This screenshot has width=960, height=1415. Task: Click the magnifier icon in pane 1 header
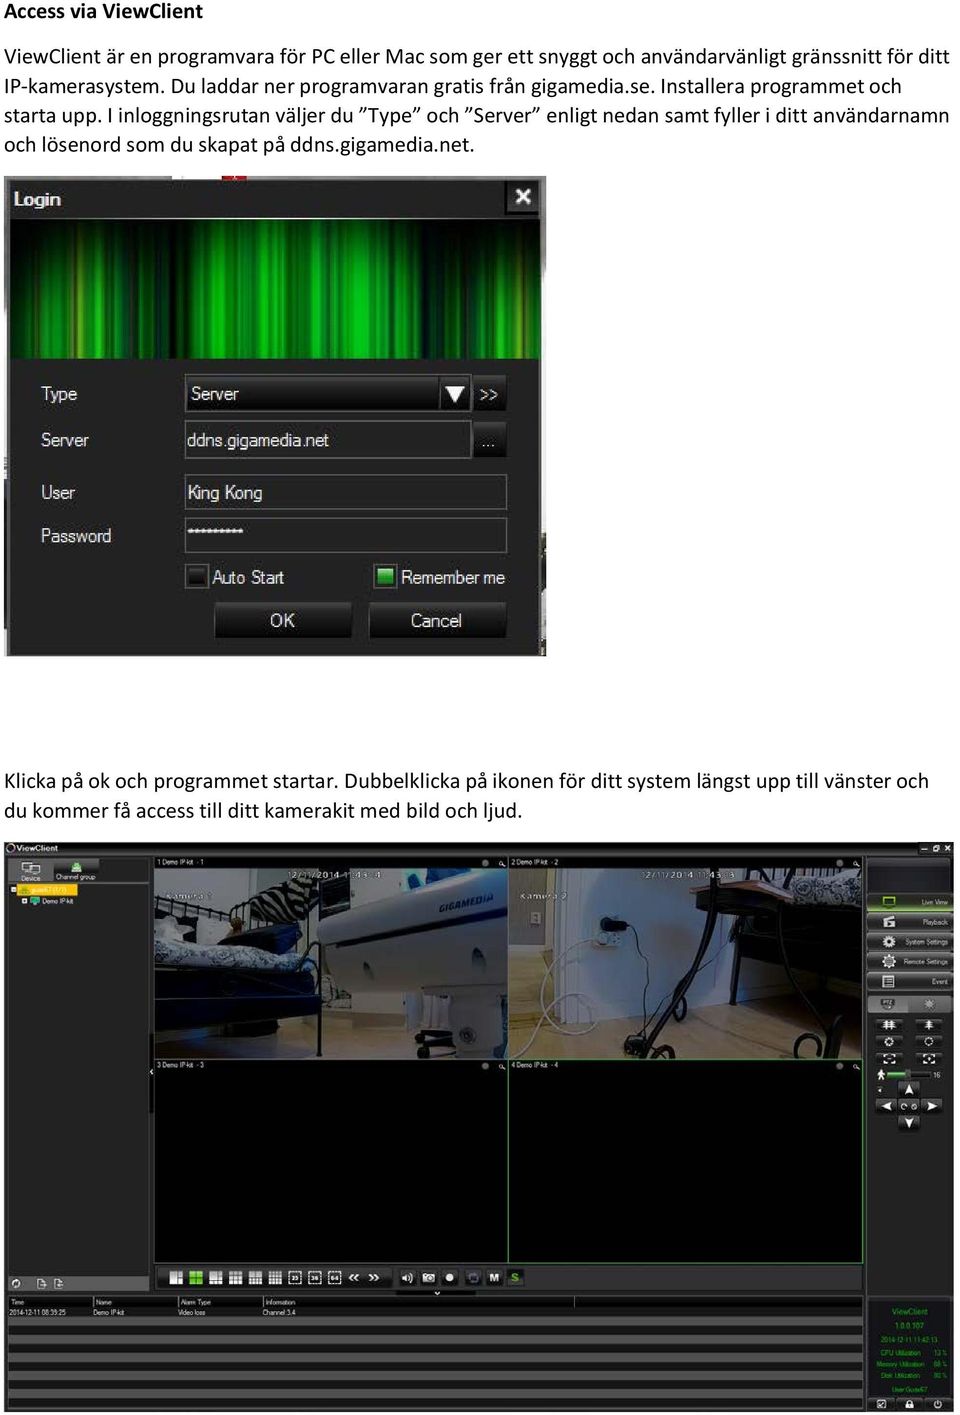[501, 862]
